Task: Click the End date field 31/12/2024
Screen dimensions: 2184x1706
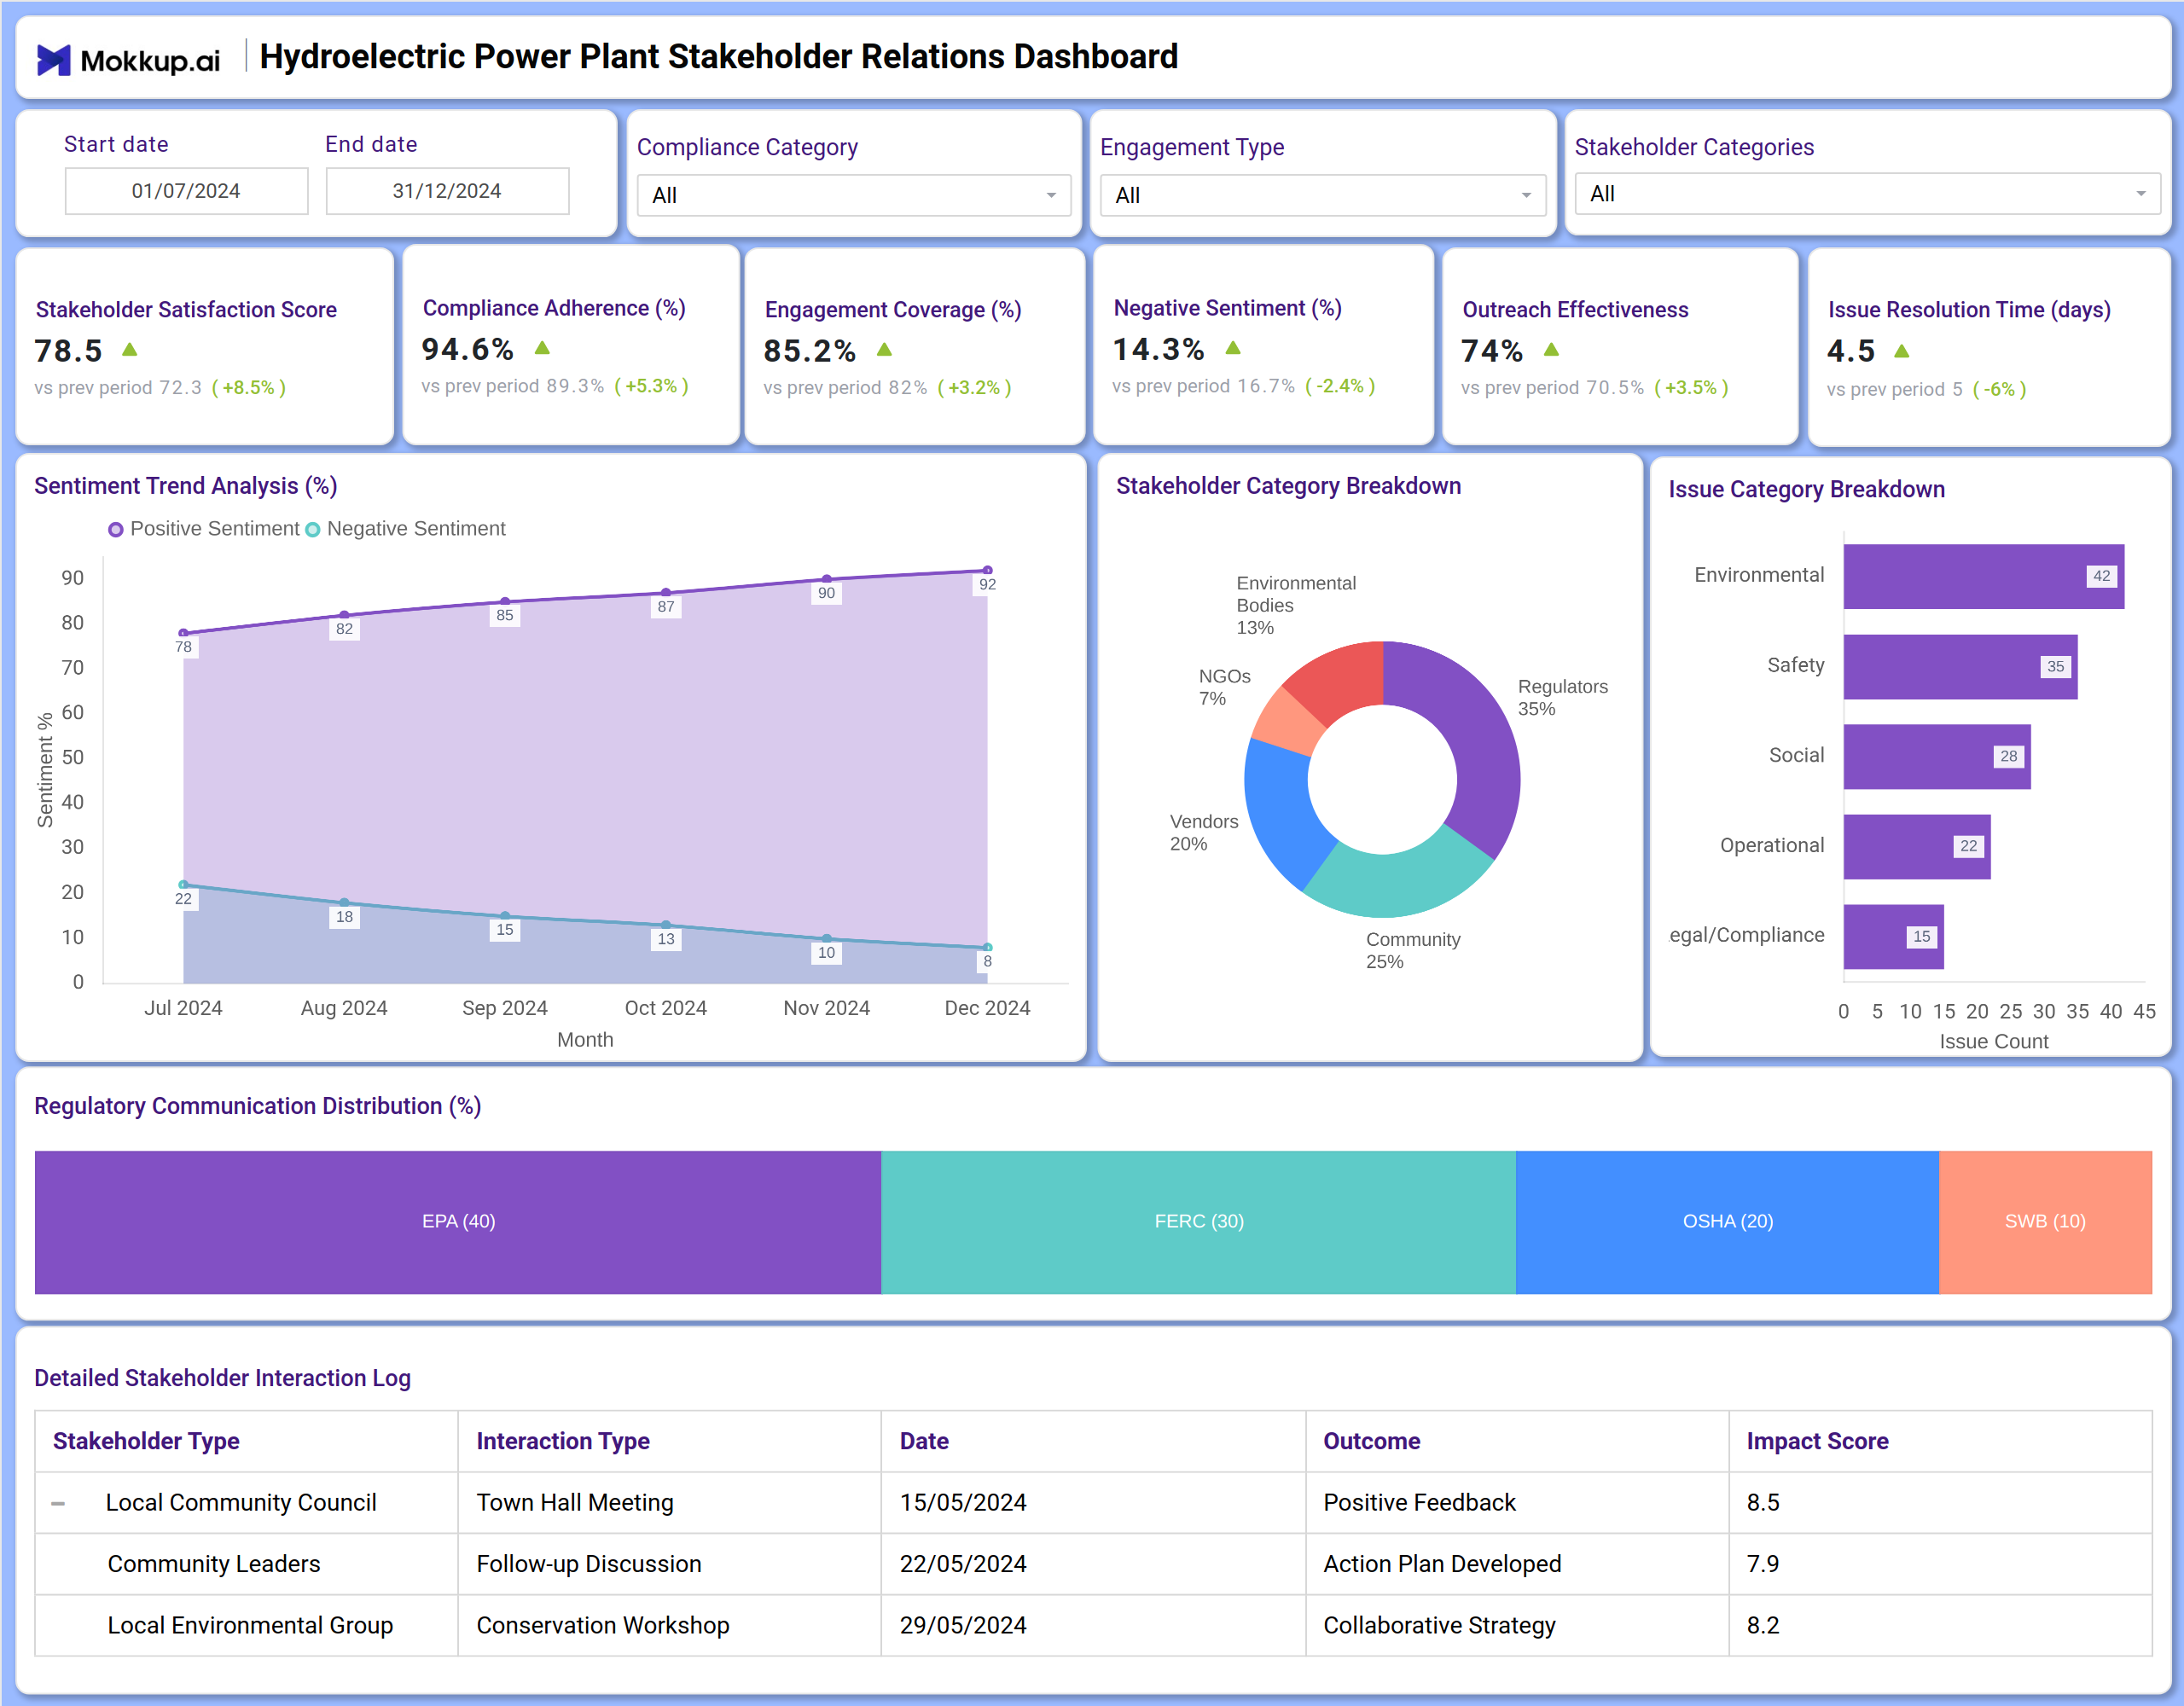Action: coord(447,191)
